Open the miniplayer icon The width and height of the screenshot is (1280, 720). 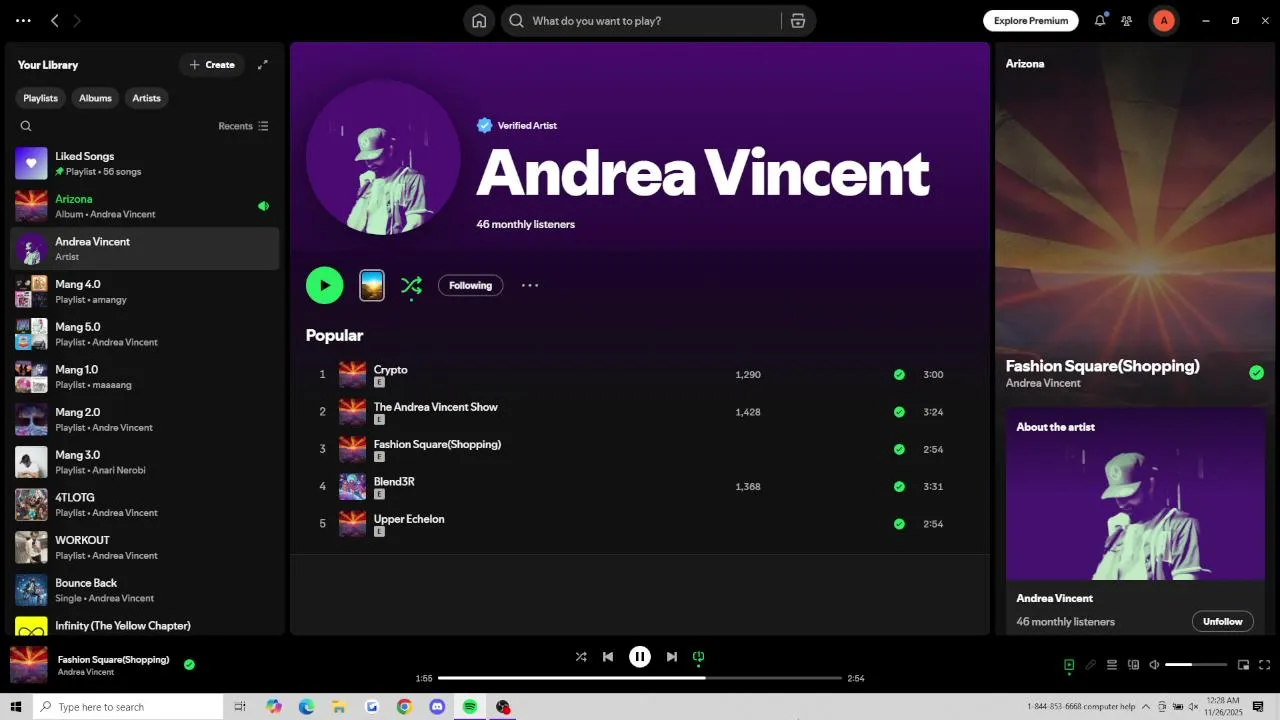point(1244,665)
